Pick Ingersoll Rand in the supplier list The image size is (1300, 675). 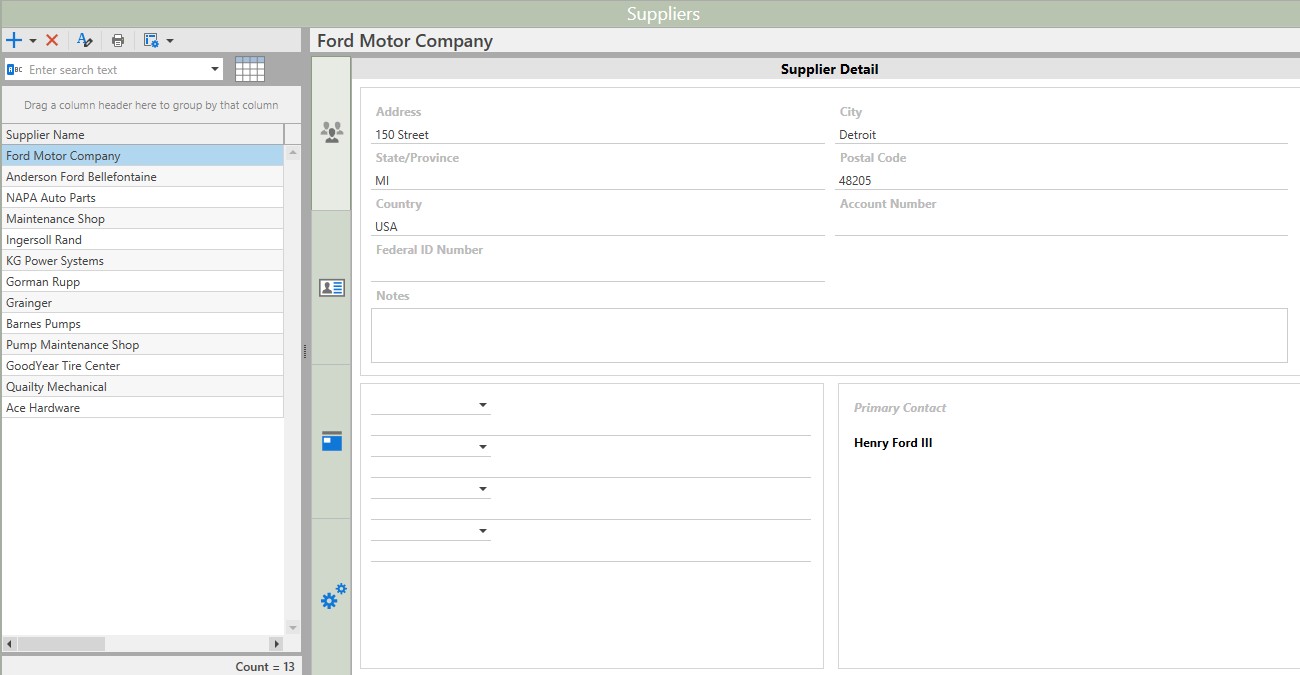point(143,240)
